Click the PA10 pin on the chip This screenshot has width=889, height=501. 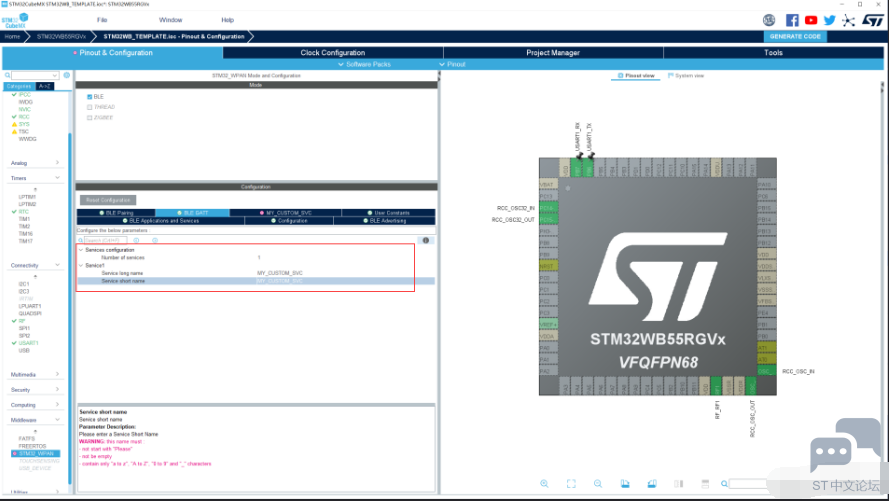767,185
